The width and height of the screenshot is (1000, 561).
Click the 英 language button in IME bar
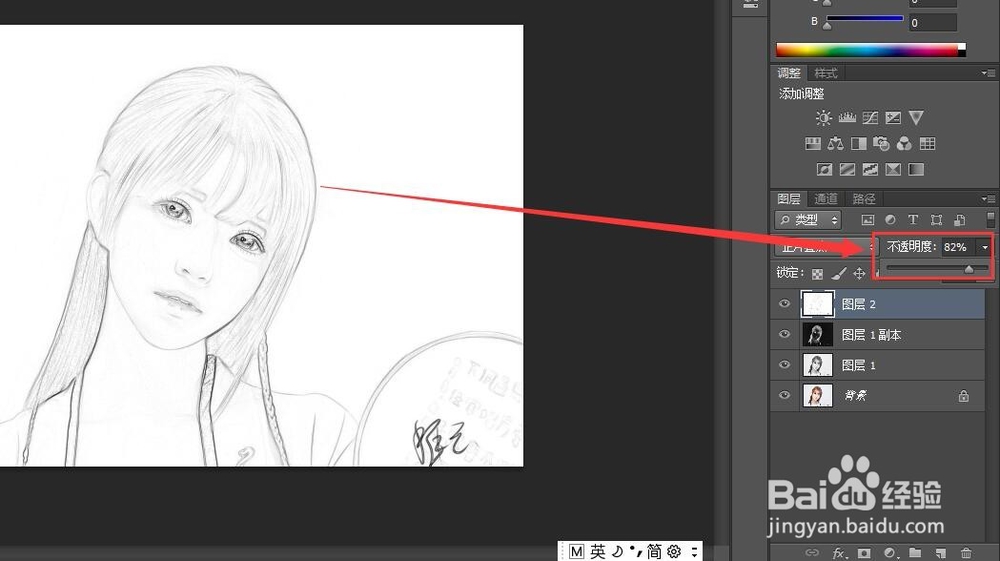(598, 551)
